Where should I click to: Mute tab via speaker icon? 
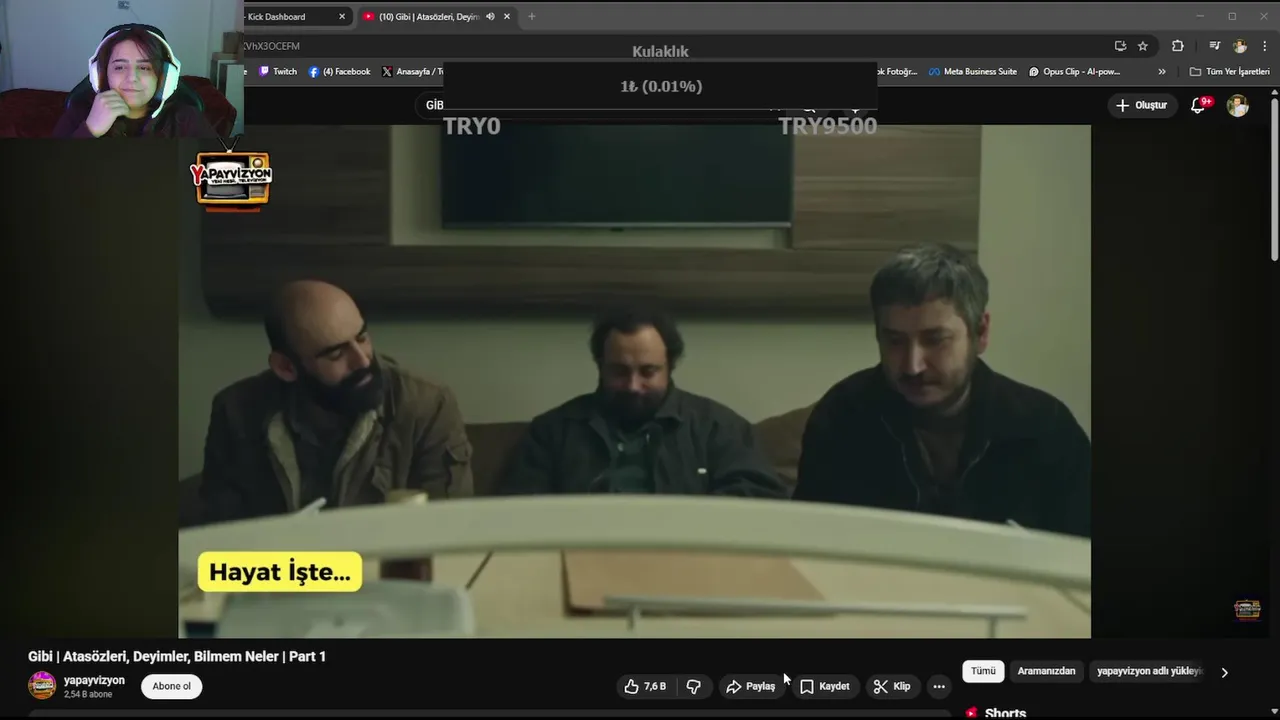[x=490, y=16]
